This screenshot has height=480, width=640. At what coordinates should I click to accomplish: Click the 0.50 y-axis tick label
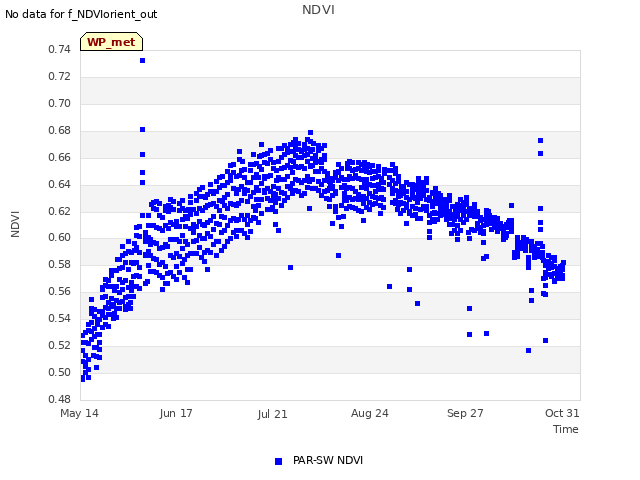tap(59, 372)
